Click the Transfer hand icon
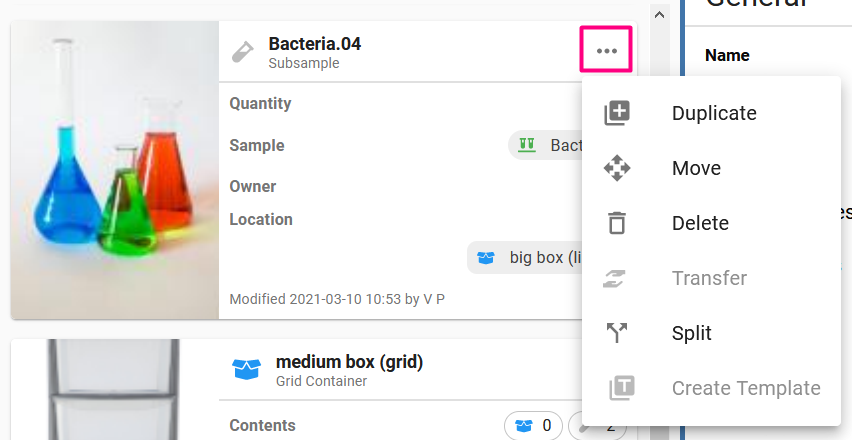The image size is (852, 440). [x=617, y=278]
